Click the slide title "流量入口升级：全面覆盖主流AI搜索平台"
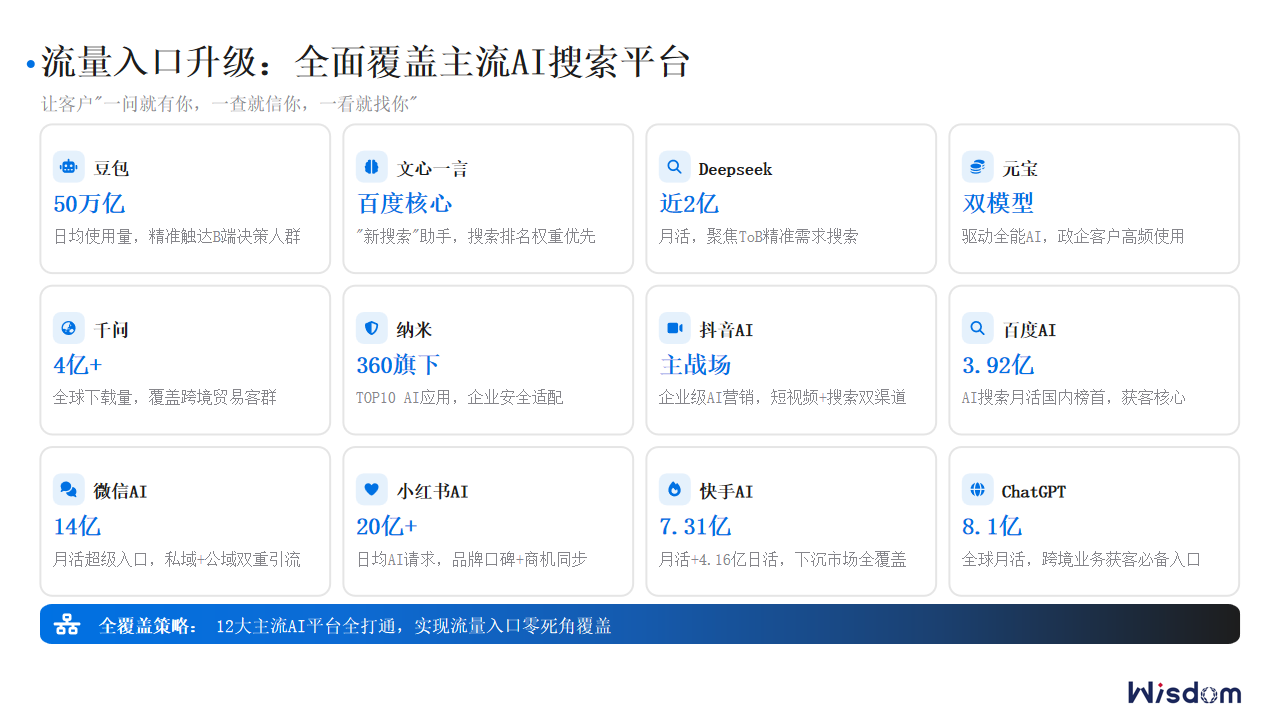 coord(365,63)
